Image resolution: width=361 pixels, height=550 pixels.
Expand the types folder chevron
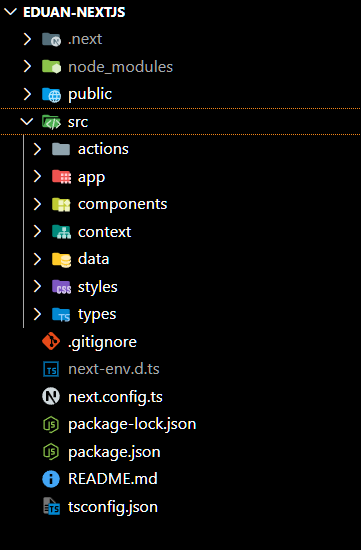[37, 314]
